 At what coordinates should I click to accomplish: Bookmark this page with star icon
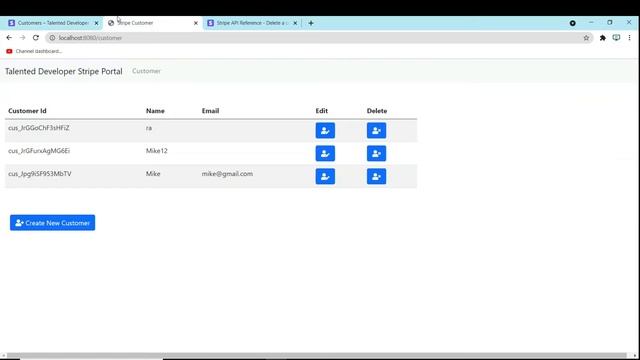tap(586, 38)
